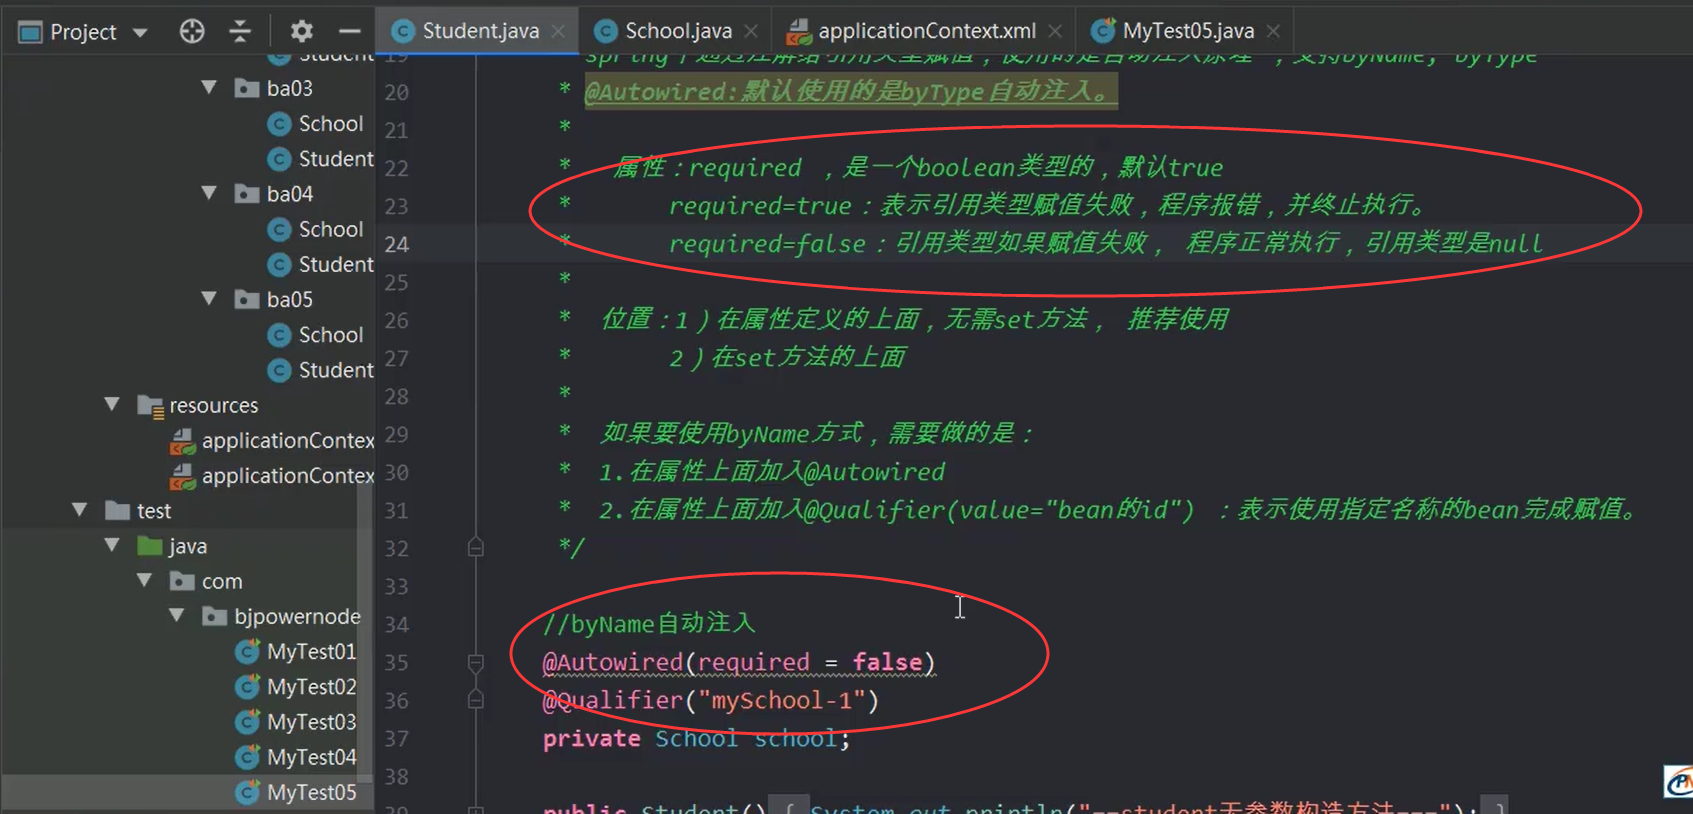1693x814 pixels.
Task: Open MyTest02 test class
Action: click(311, 687)
